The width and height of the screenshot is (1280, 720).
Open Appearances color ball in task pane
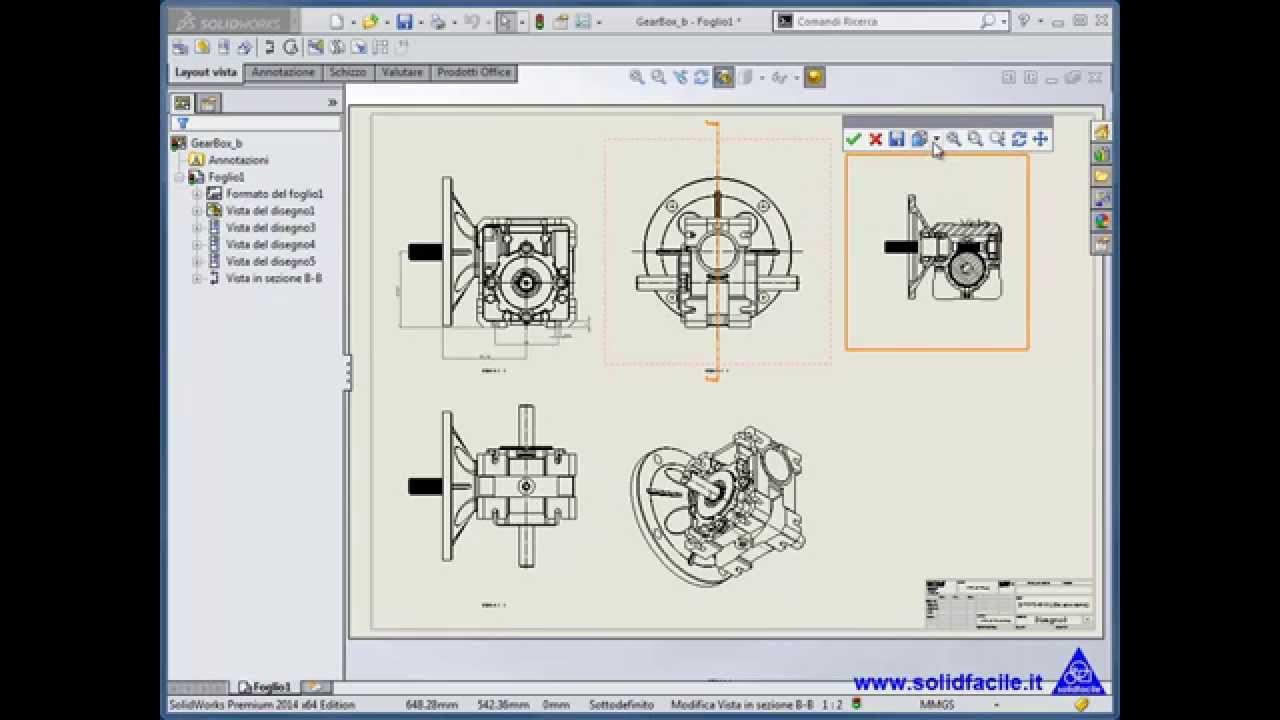pyautogui.click(x=1101, y=222)
